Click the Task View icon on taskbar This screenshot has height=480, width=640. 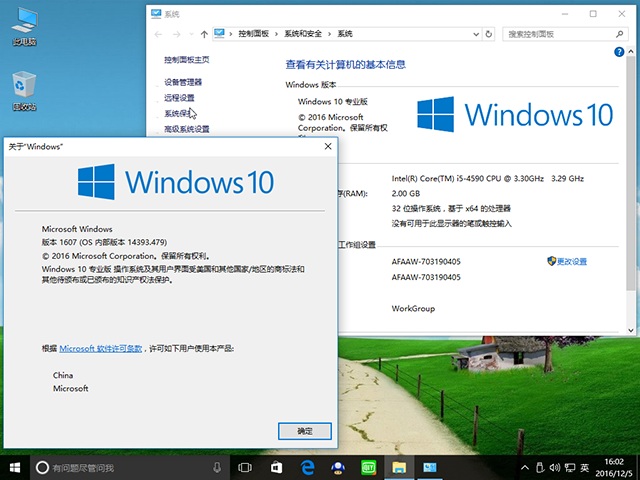click(x=244, y=467)
